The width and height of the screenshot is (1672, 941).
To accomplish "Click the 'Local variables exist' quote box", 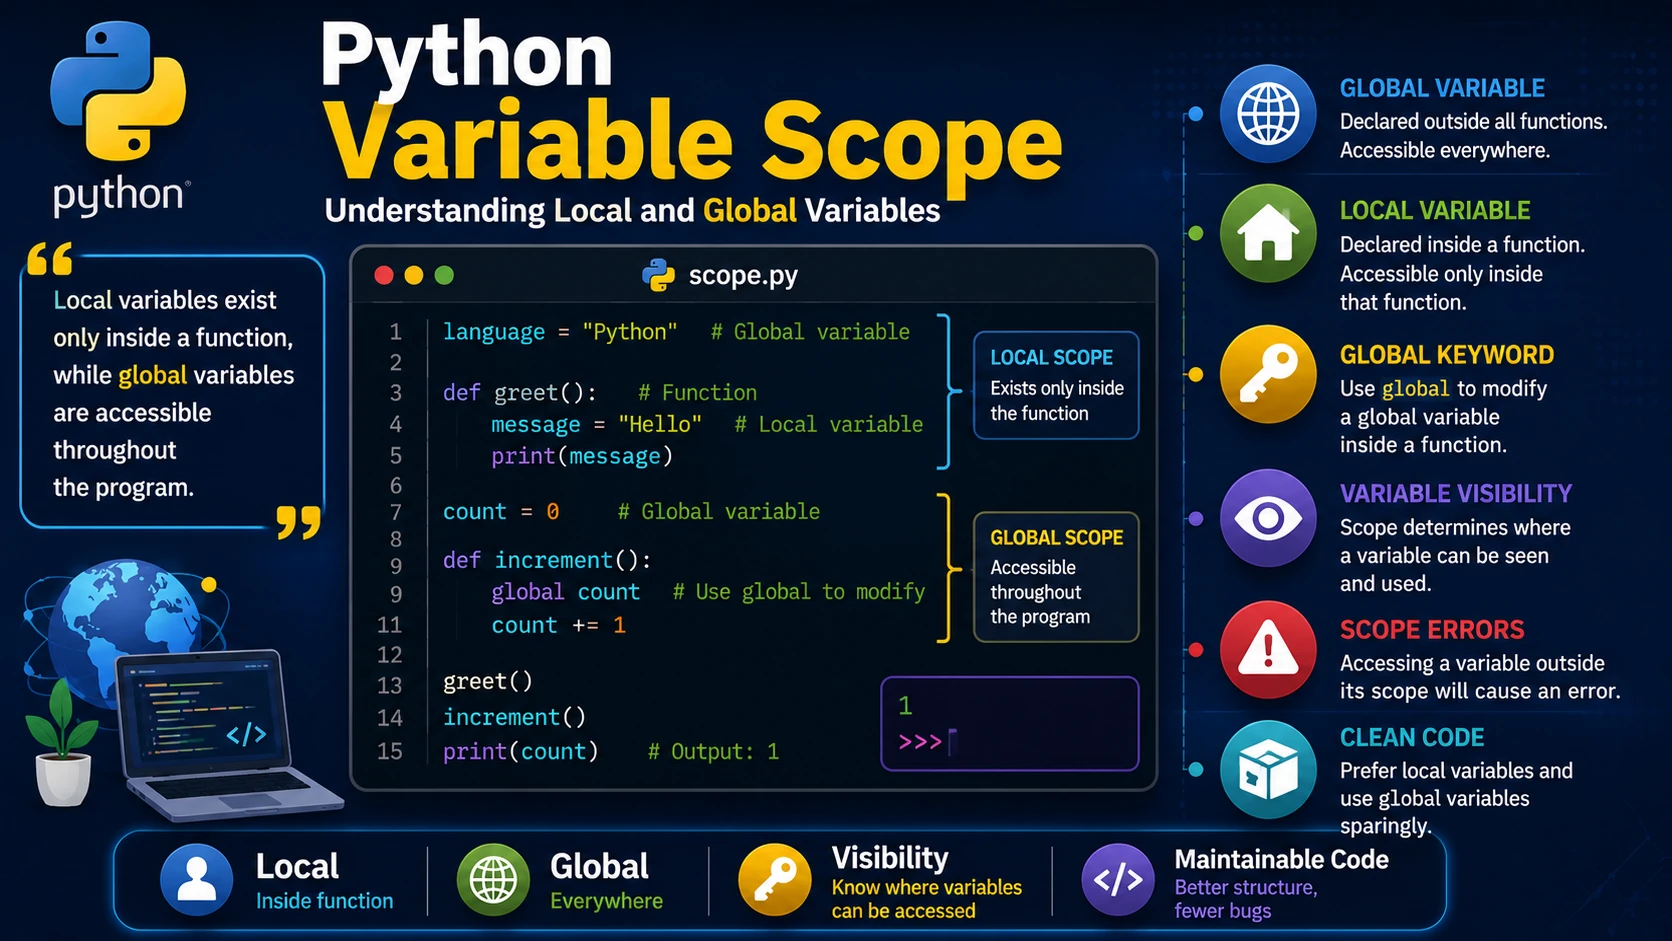I will (x=172, y=392).
